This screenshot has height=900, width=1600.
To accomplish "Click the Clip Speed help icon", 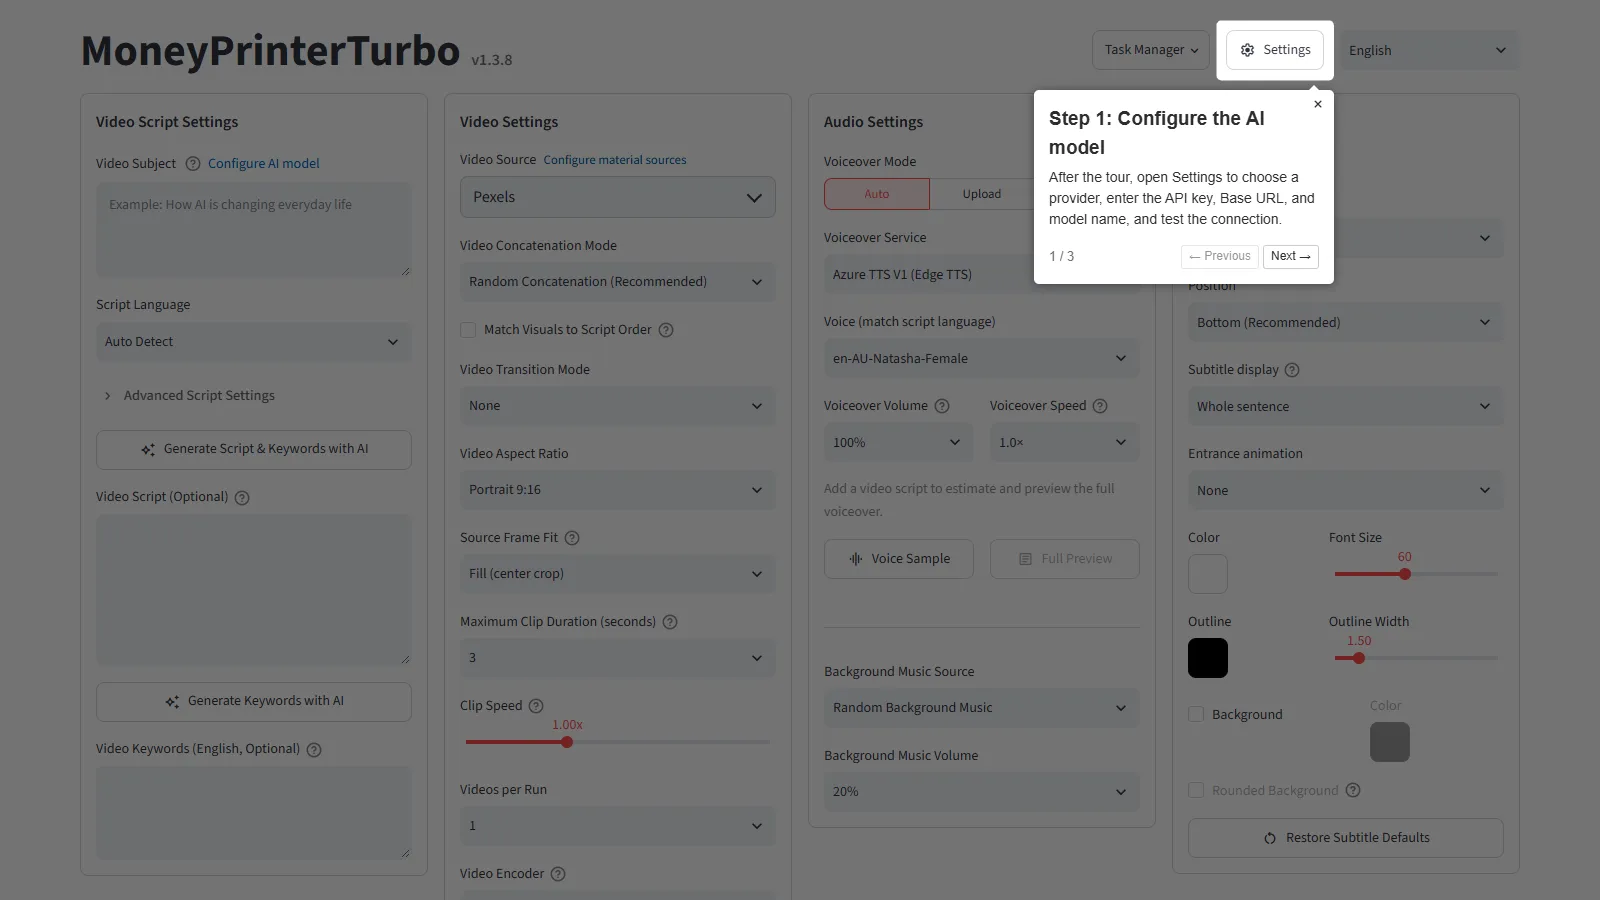I will click(x=536, y=706).
